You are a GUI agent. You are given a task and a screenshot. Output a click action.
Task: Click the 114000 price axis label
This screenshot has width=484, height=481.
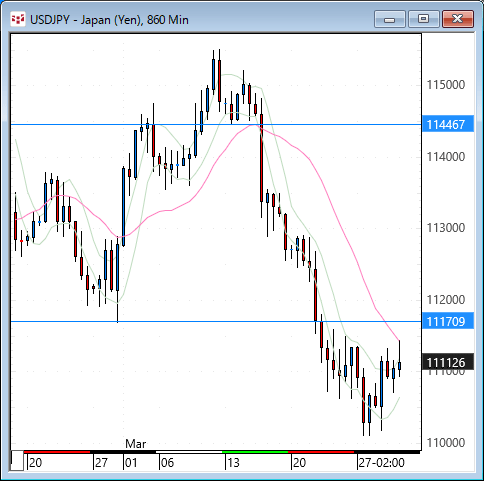[x=446, y=156]
